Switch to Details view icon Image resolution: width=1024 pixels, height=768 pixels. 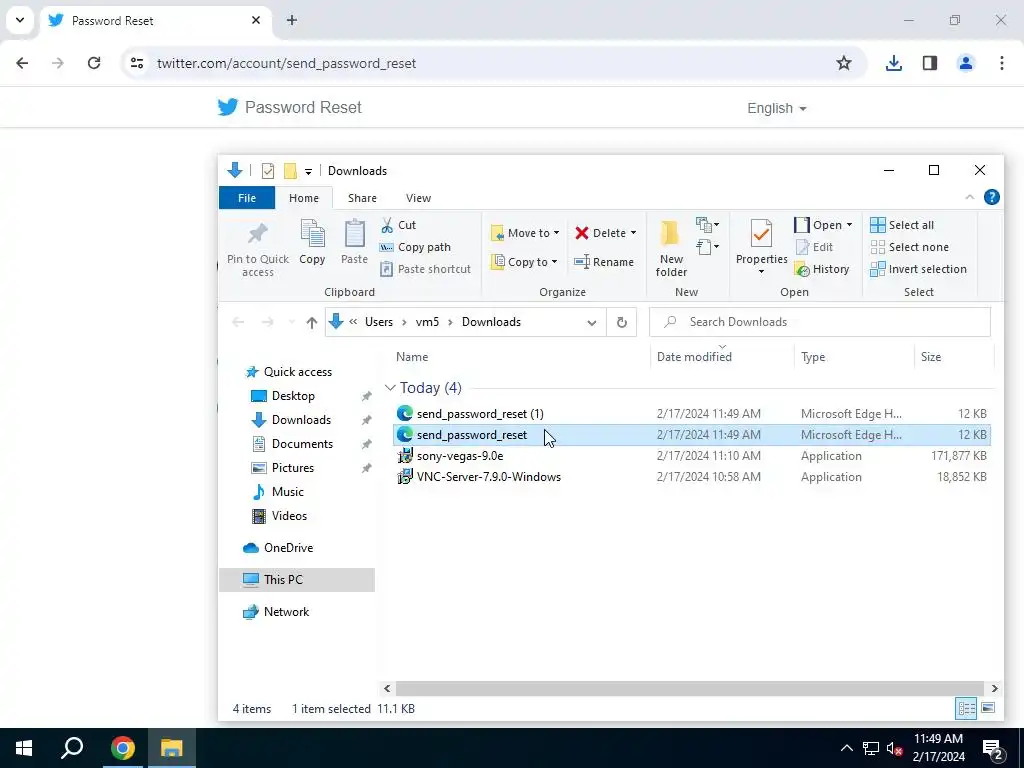(x=966, y=709)
